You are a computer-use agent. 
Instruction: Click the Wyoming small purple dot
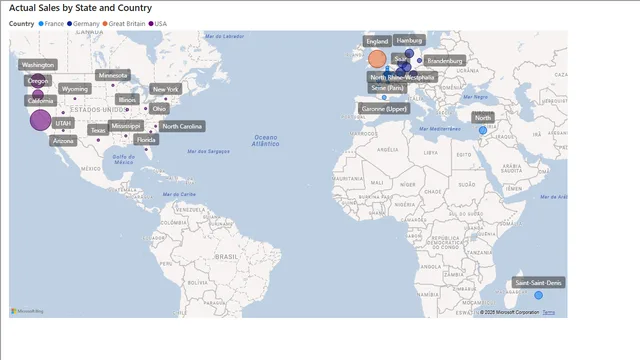[x=75, y=98]
